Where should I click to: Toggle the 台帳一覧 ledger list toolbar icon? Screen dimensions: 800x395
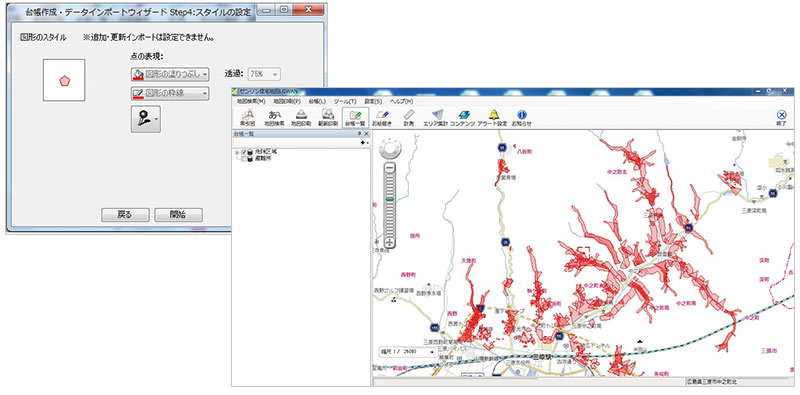click(x=355, y=118)
